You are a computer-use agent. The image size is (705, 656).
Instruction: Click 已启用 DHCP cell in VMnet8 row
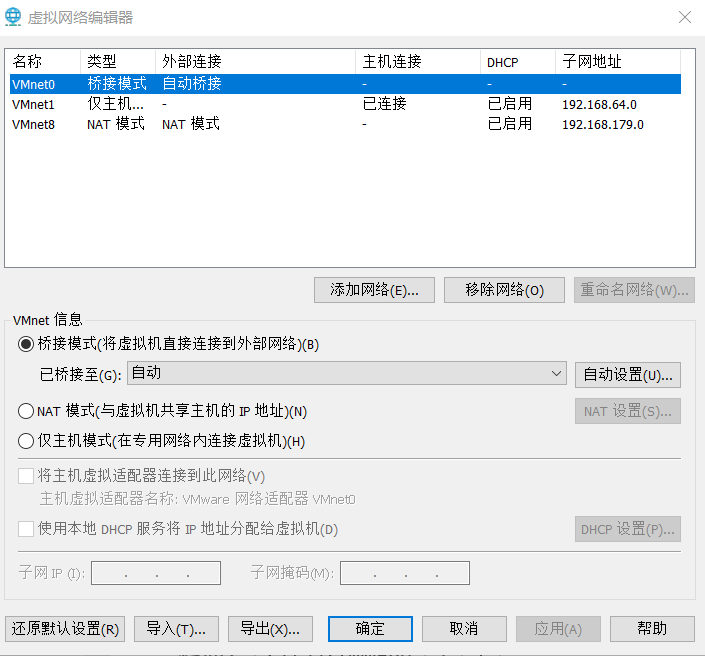pos(510,124)
